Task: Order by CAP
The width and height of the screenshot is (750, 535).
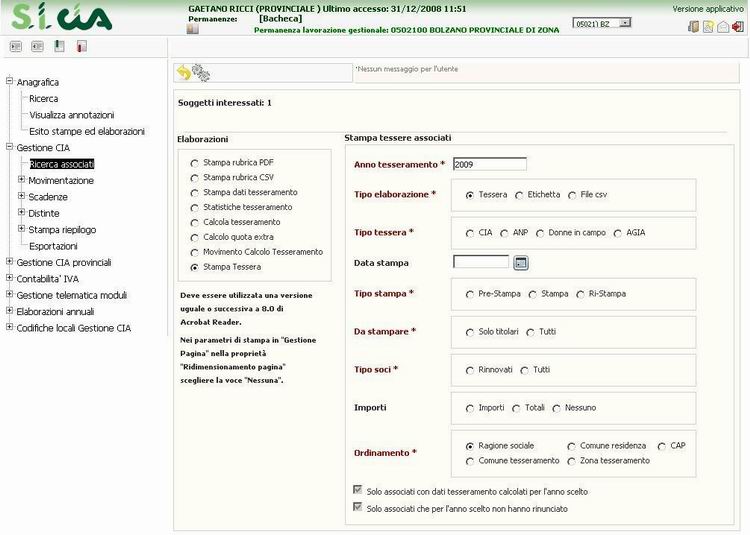Action: (x=662, y=447)
